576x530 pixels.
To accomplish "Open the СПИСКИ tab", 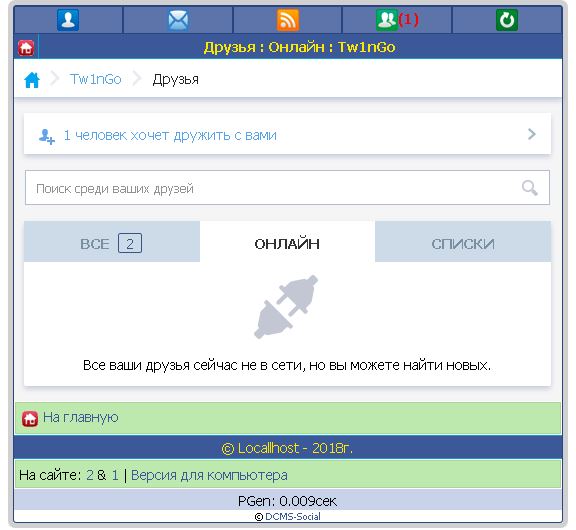I will click(463, 242).
